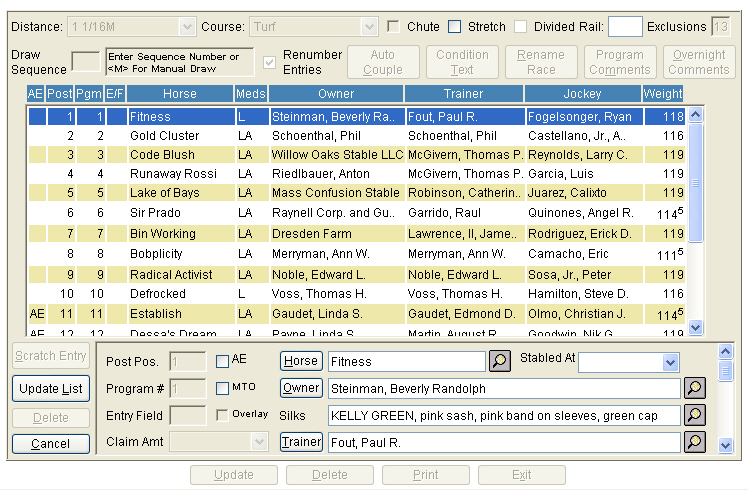
Task: Click the lookup icon next to Silks field
Action: click(694, 415)
